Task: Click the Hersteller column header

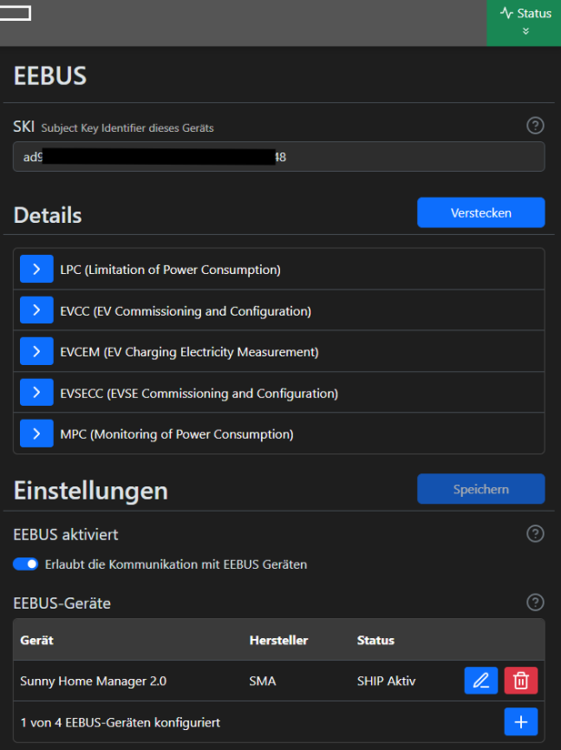Action: (x=279, y=640)
